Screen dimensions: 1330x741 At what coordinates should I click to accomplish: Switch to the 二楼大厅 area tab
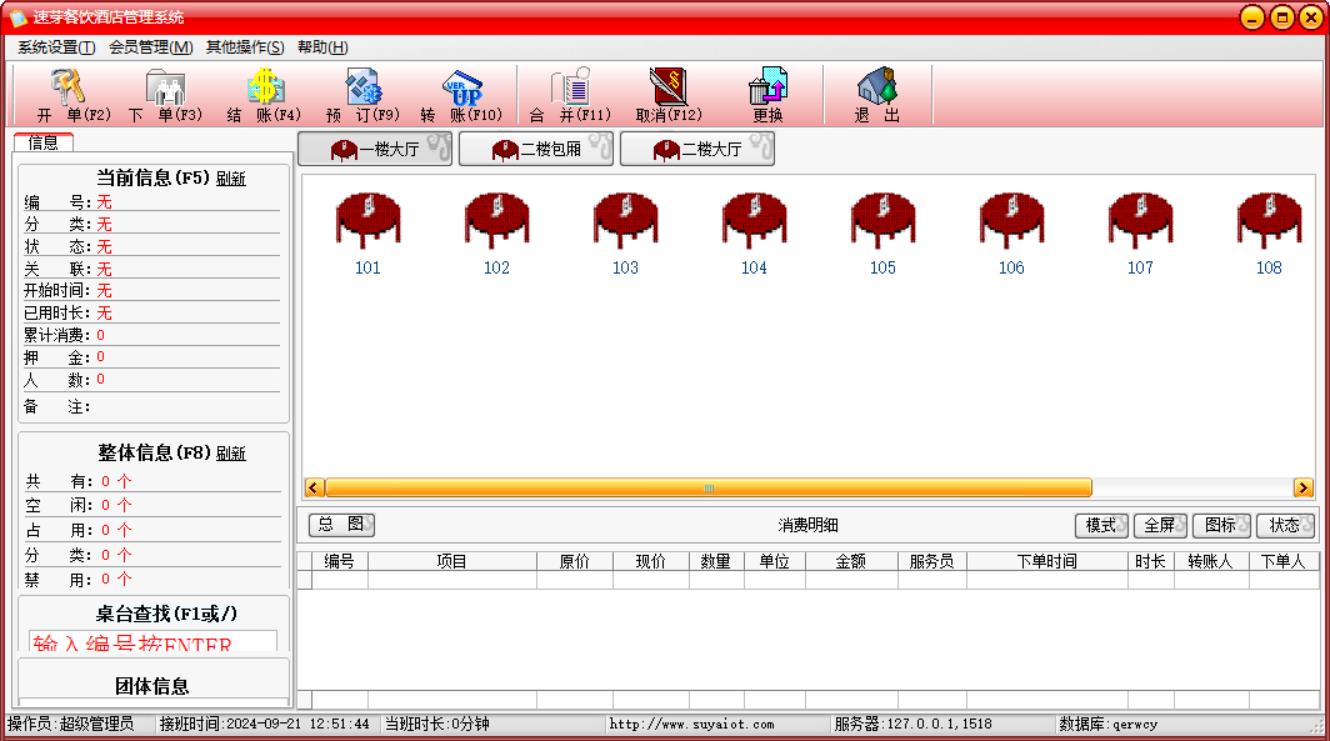point(698,150)
